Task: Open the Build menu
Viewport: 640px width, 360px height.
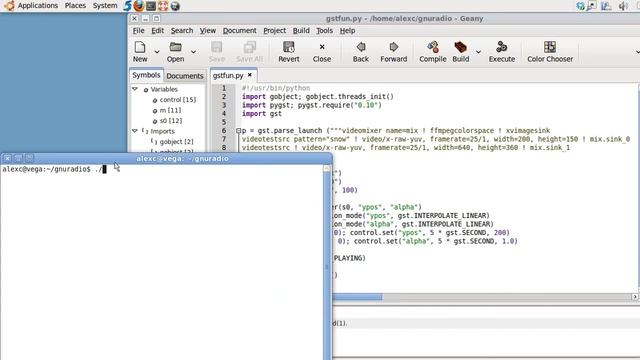Action: click(x=301, y=31)
